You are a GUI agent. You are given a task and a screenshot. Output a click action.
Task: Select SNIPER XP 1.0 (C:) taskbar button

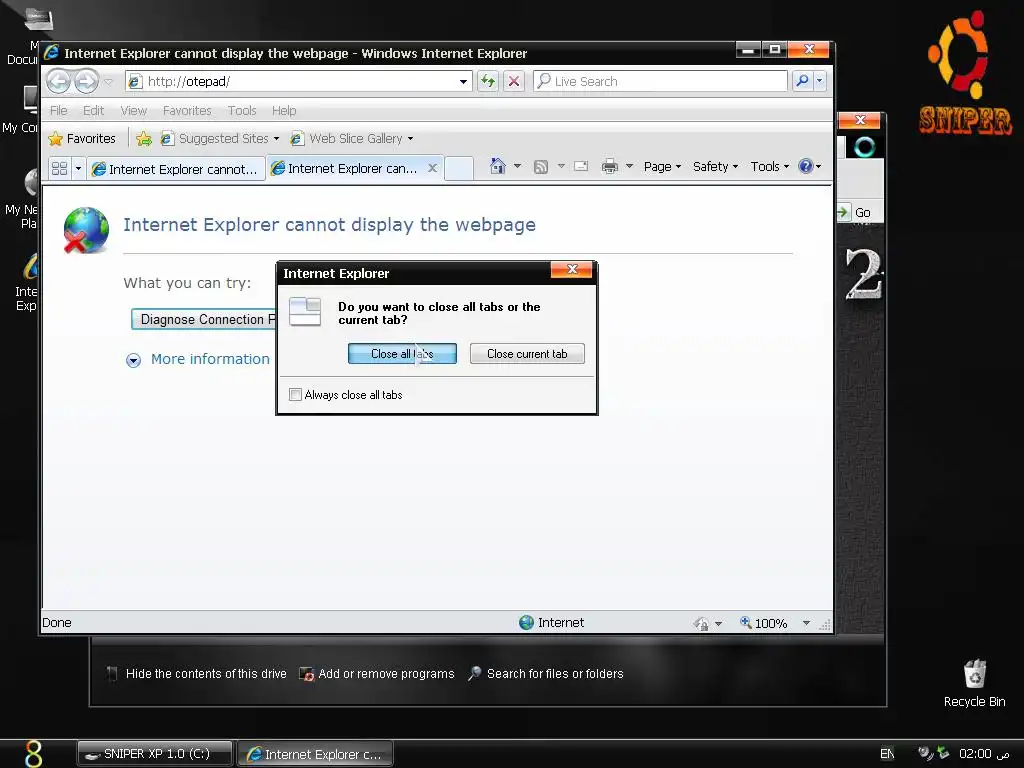pos(155,754)
